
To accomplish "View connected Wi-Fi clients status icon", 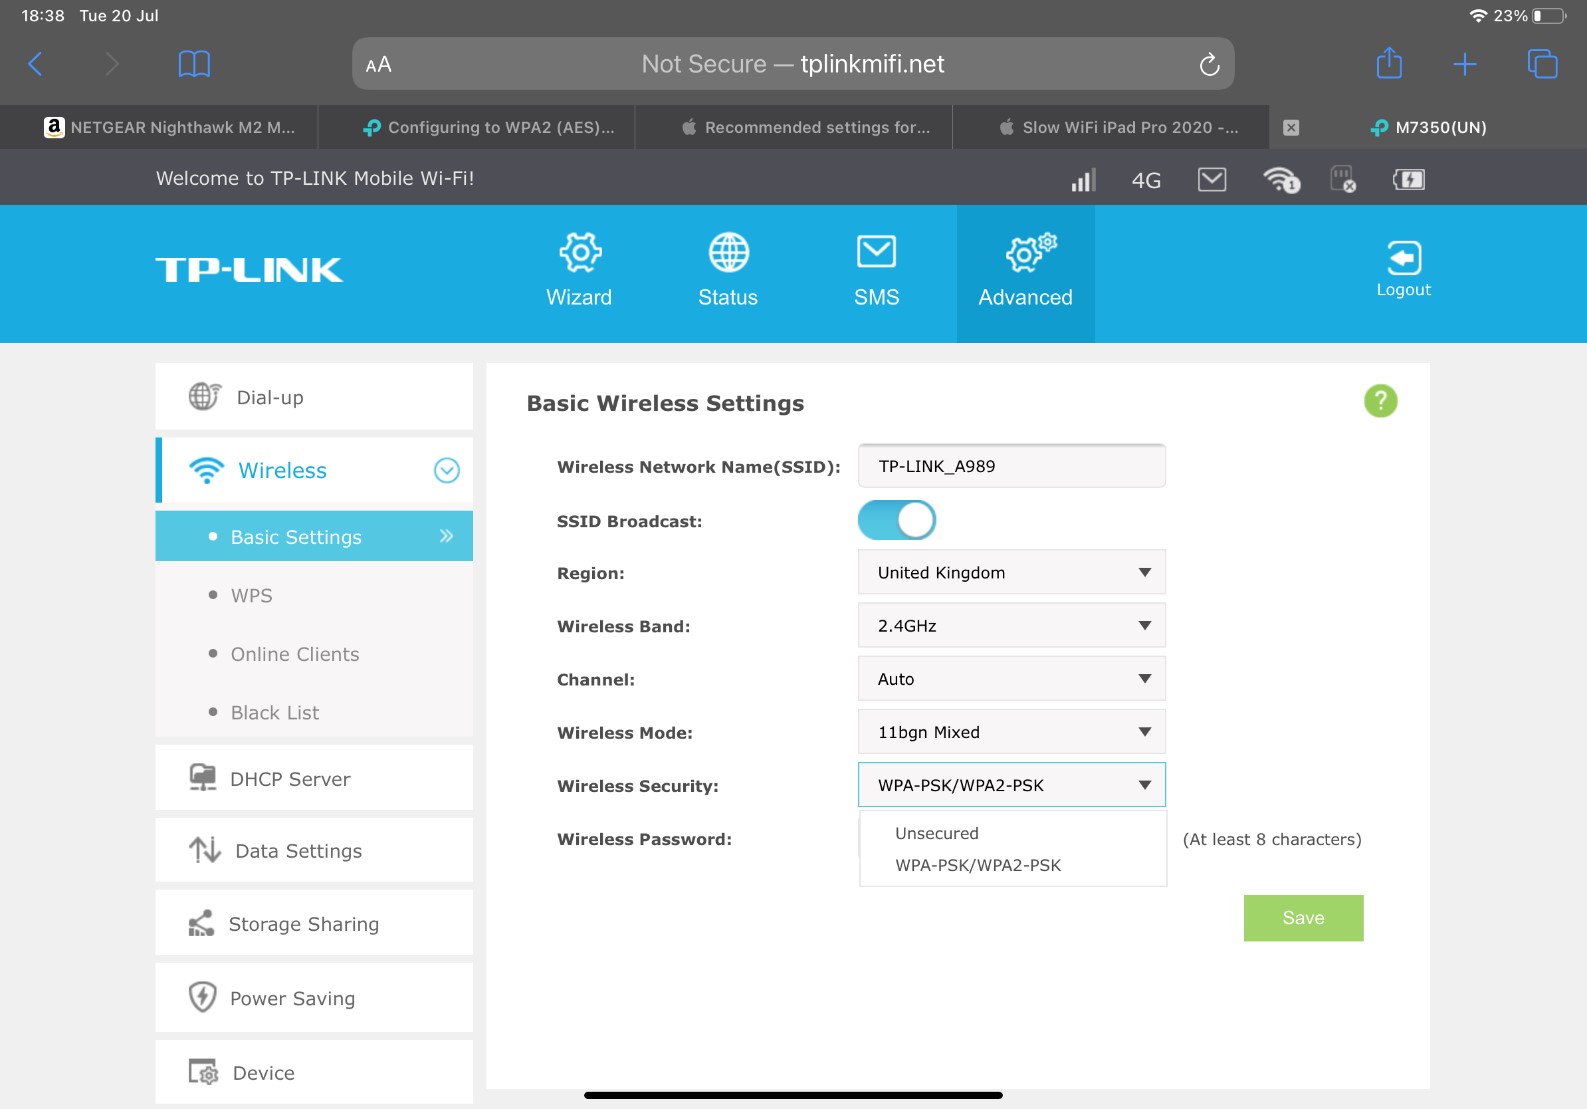I will click(1281, 180).
